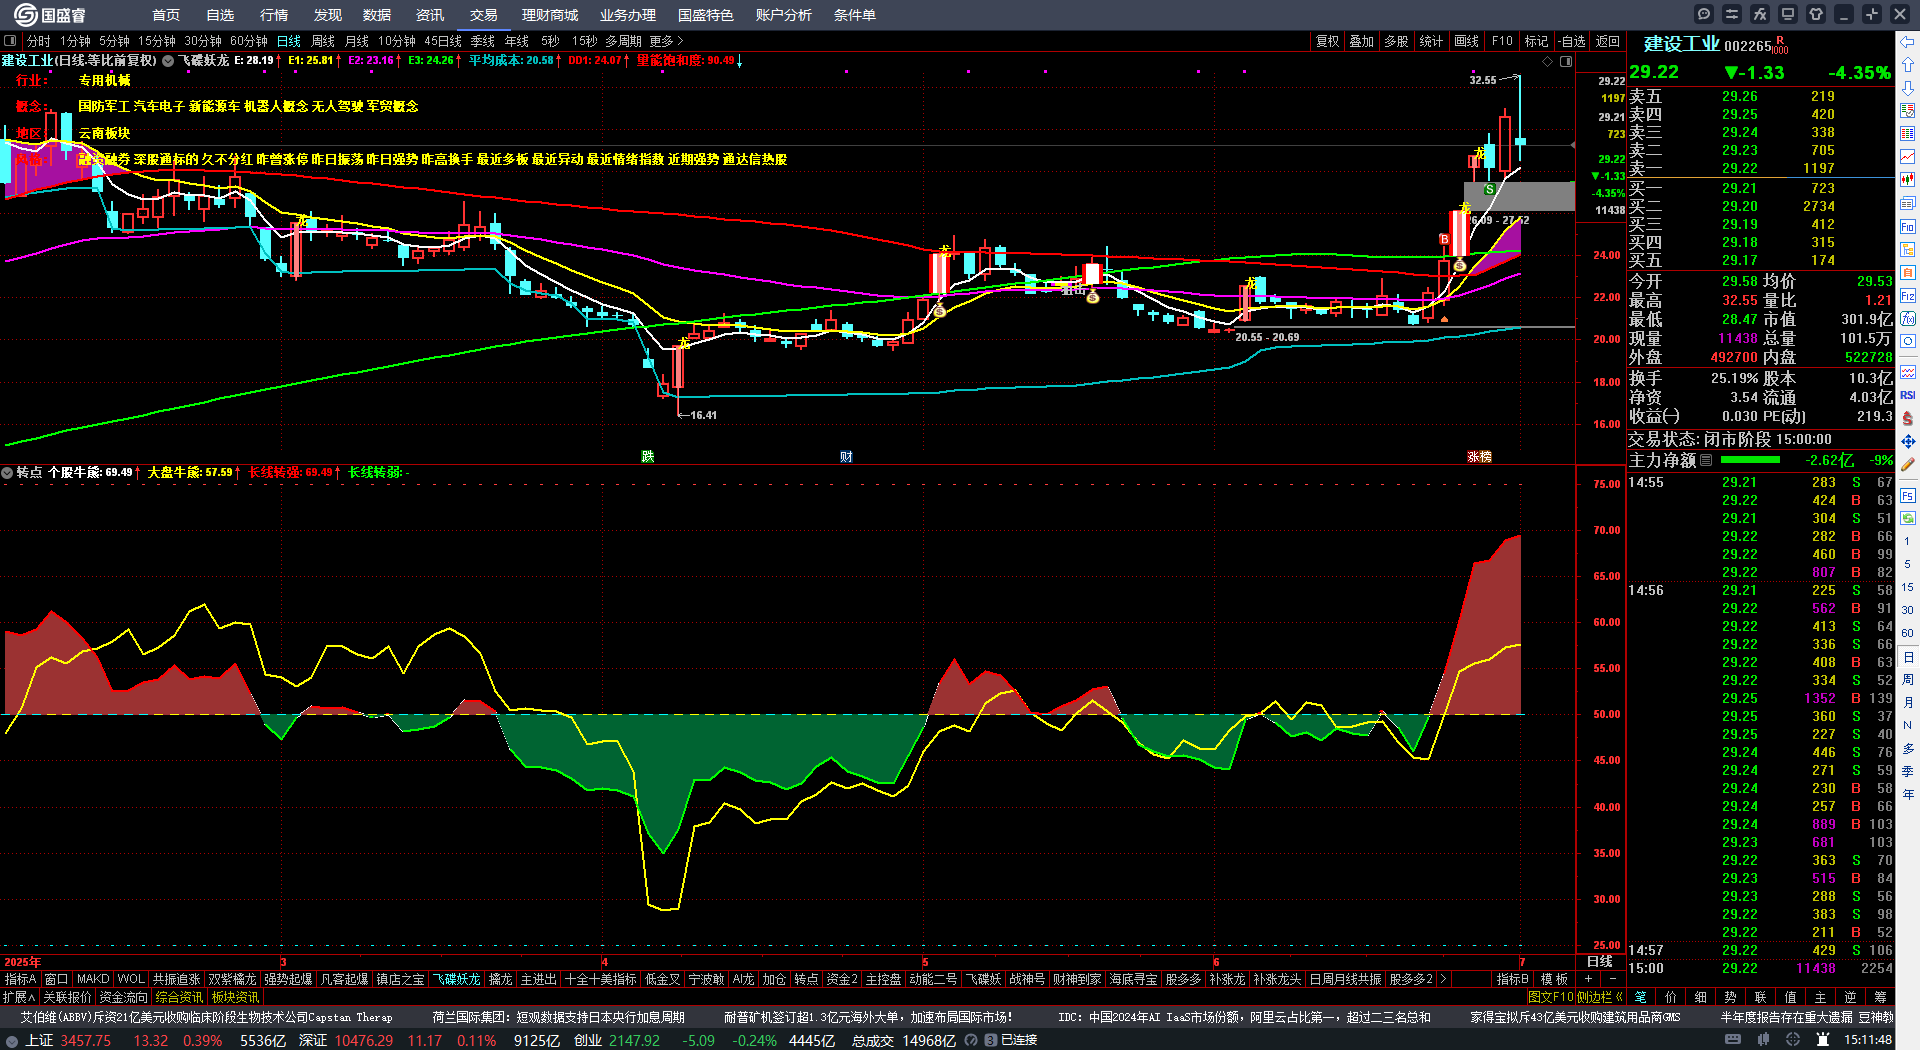Click the left arrow back icon in right sidebar
The image size is (1920, 1050).
click(x=1908, y=42)
